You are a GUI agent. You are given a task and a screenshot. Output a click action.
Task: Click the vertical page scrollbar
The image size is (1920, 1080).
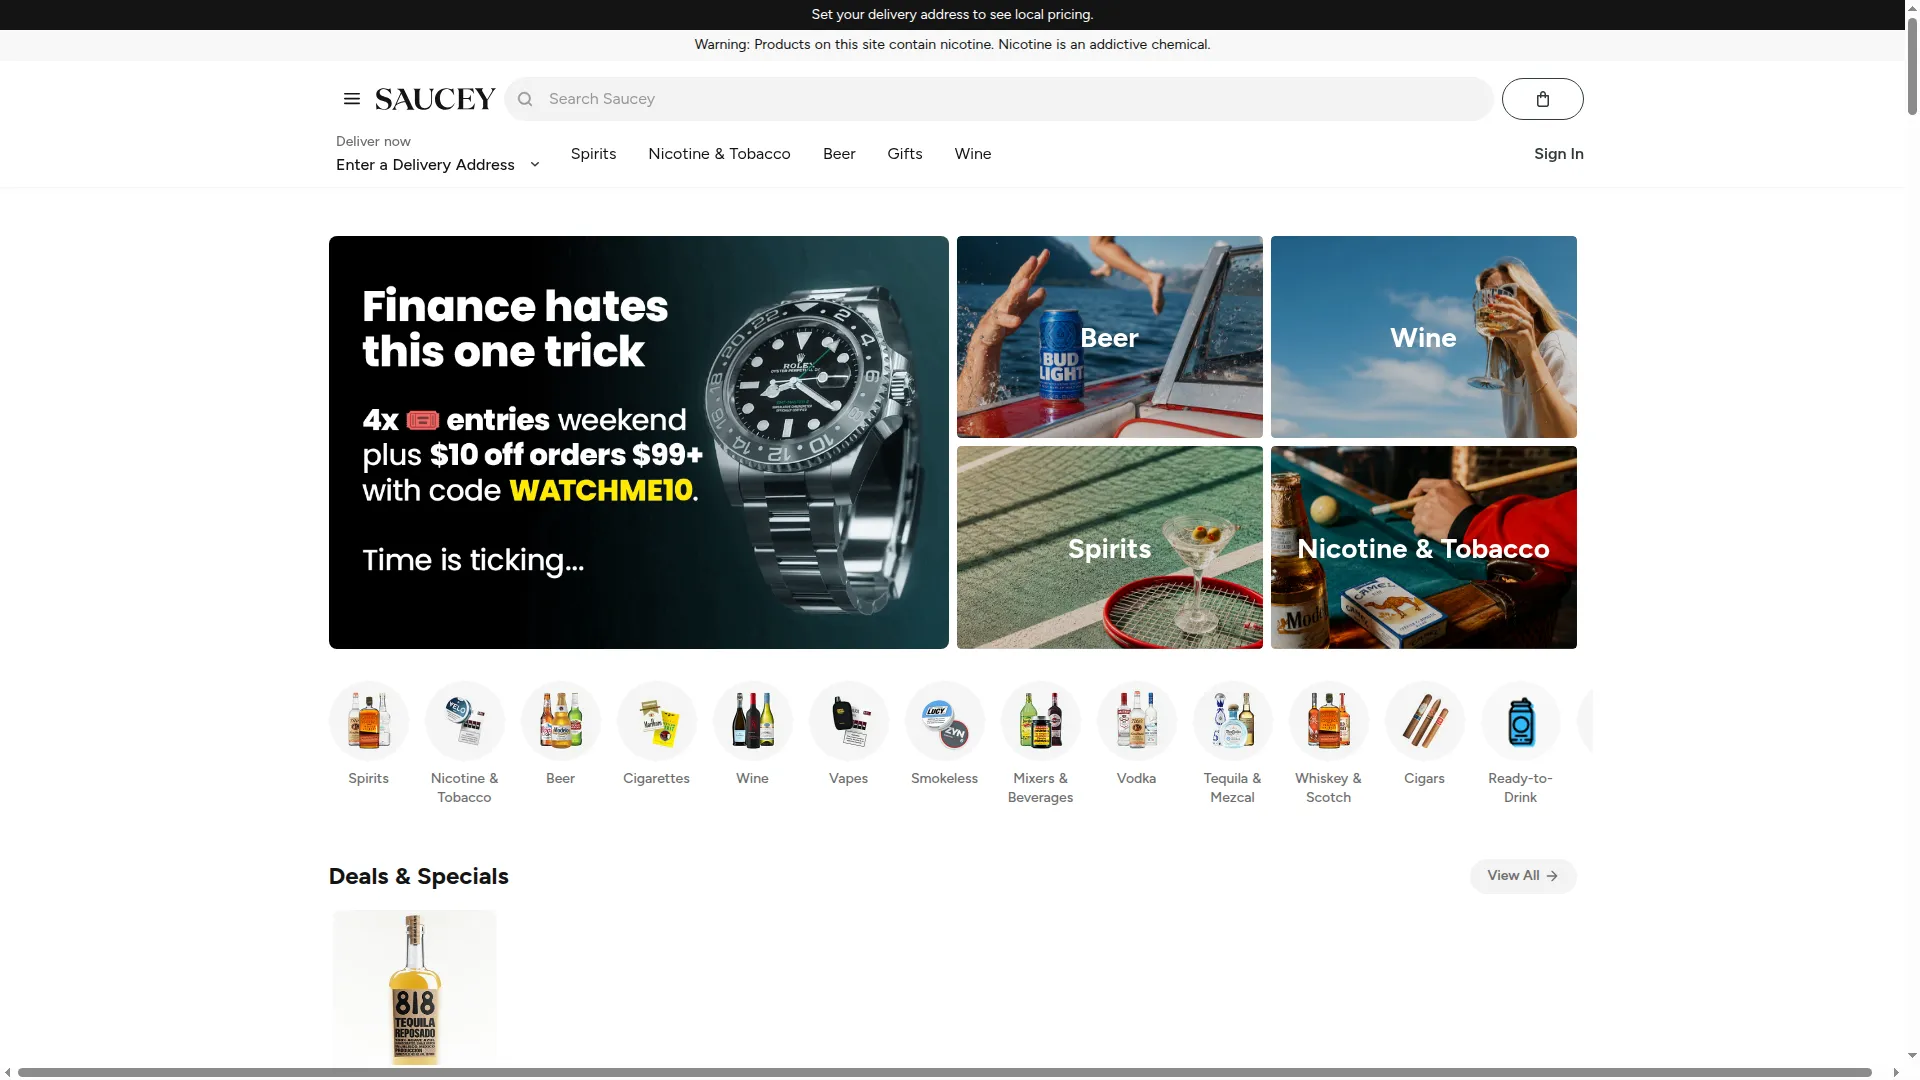[1912, 65]
